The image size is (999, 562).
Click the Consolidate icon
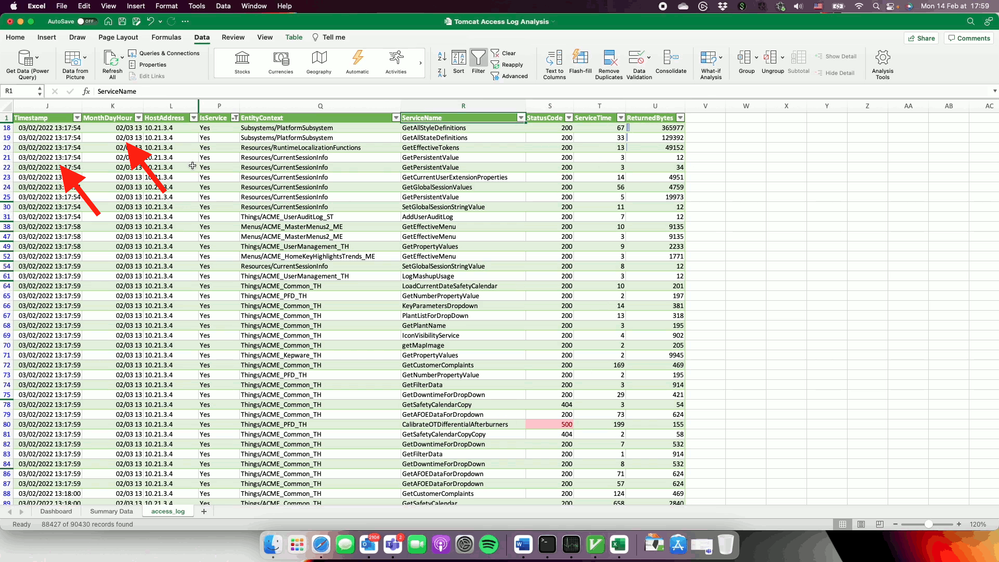click(x=671, y=62)
